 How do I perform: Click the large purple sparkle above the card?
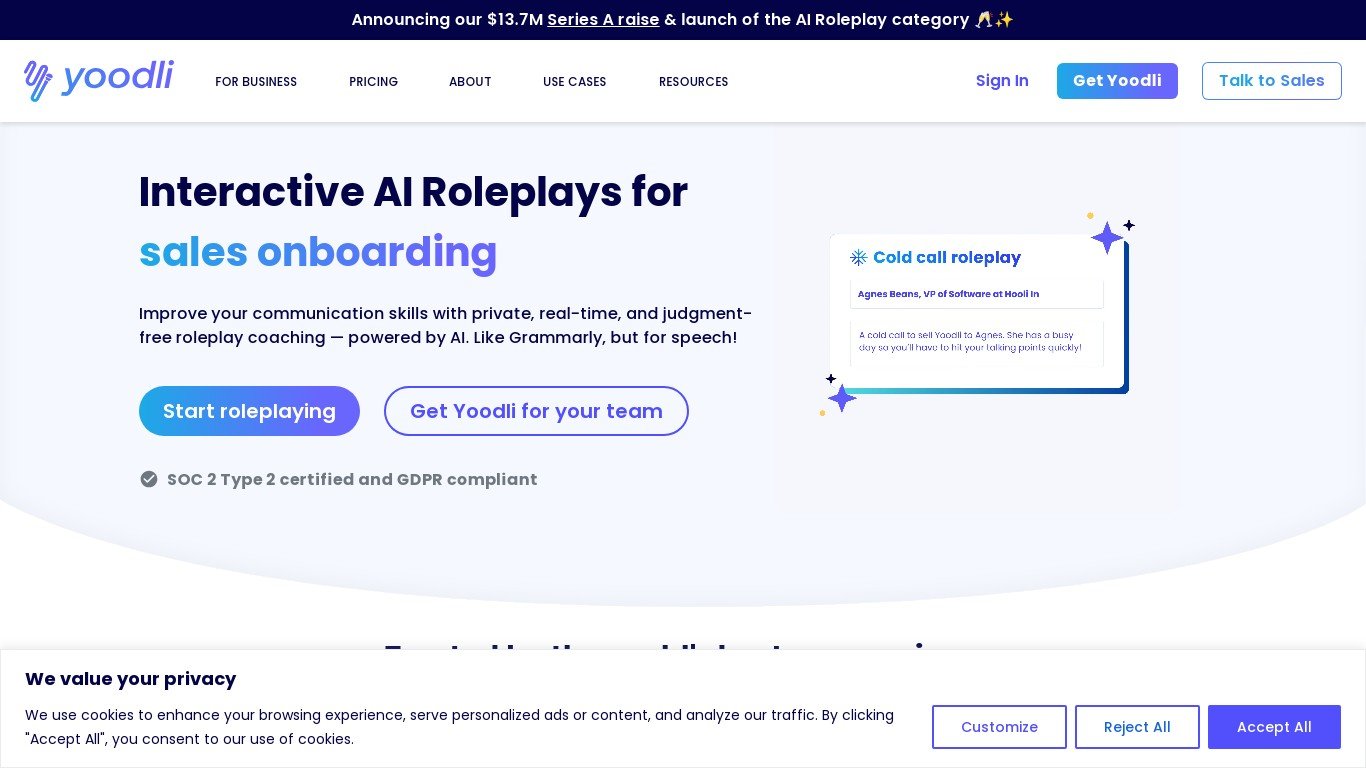tap(1107, 238)
